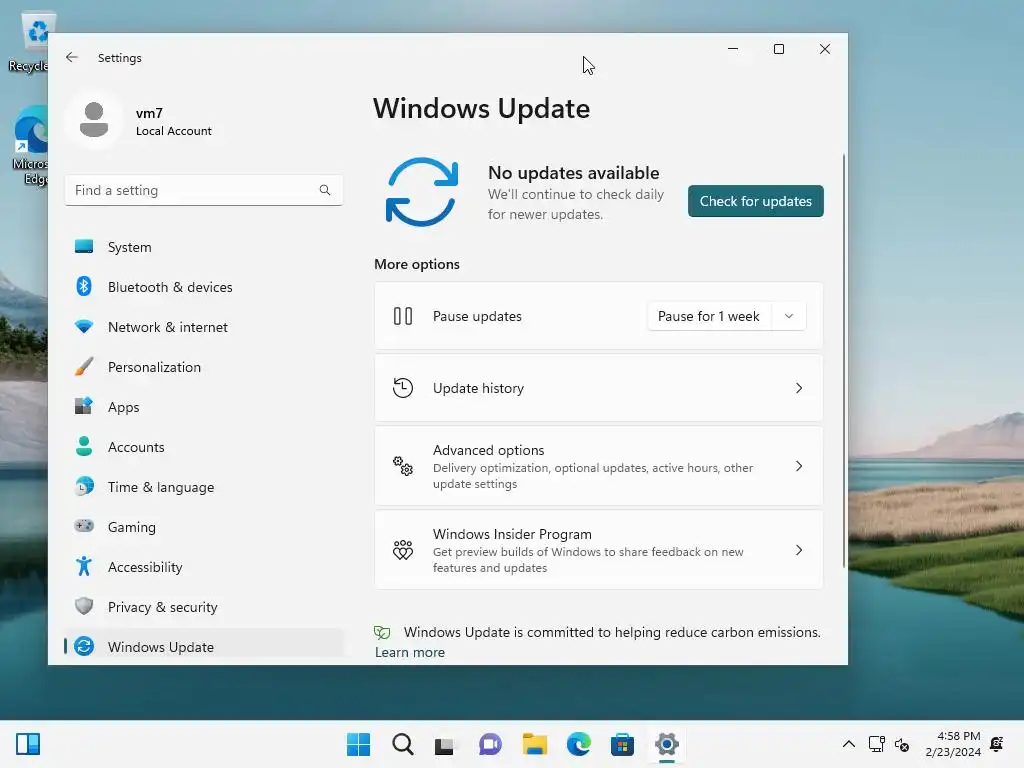Click the Privacy & security shield icon
The image size is (1024, 768).
84,606
